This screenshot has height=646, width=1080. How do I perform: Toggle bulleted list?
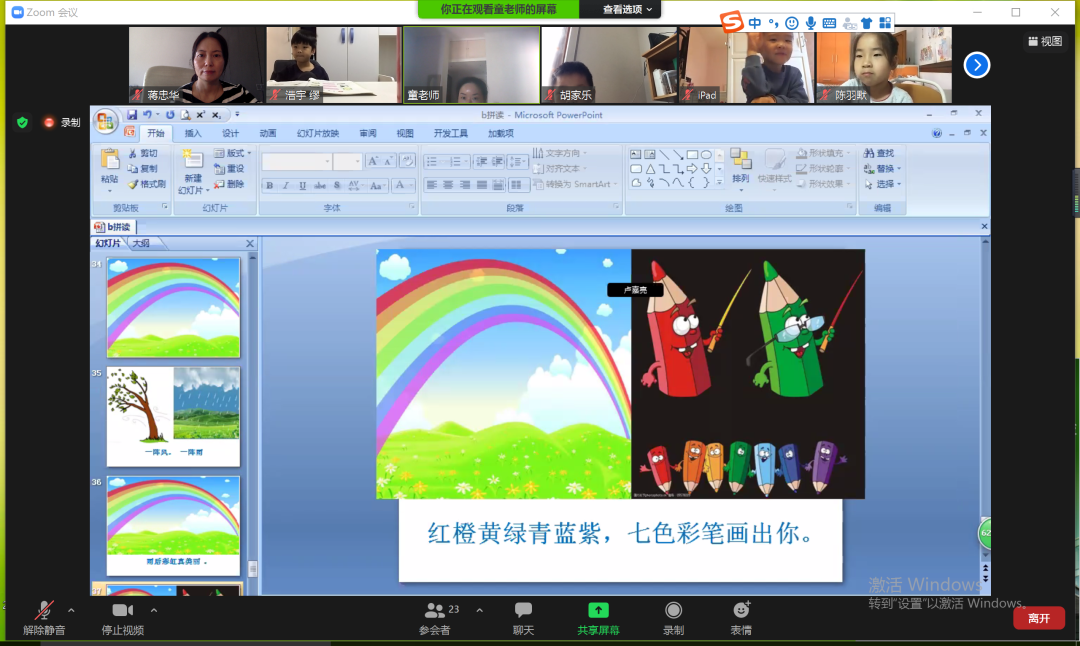434,162
